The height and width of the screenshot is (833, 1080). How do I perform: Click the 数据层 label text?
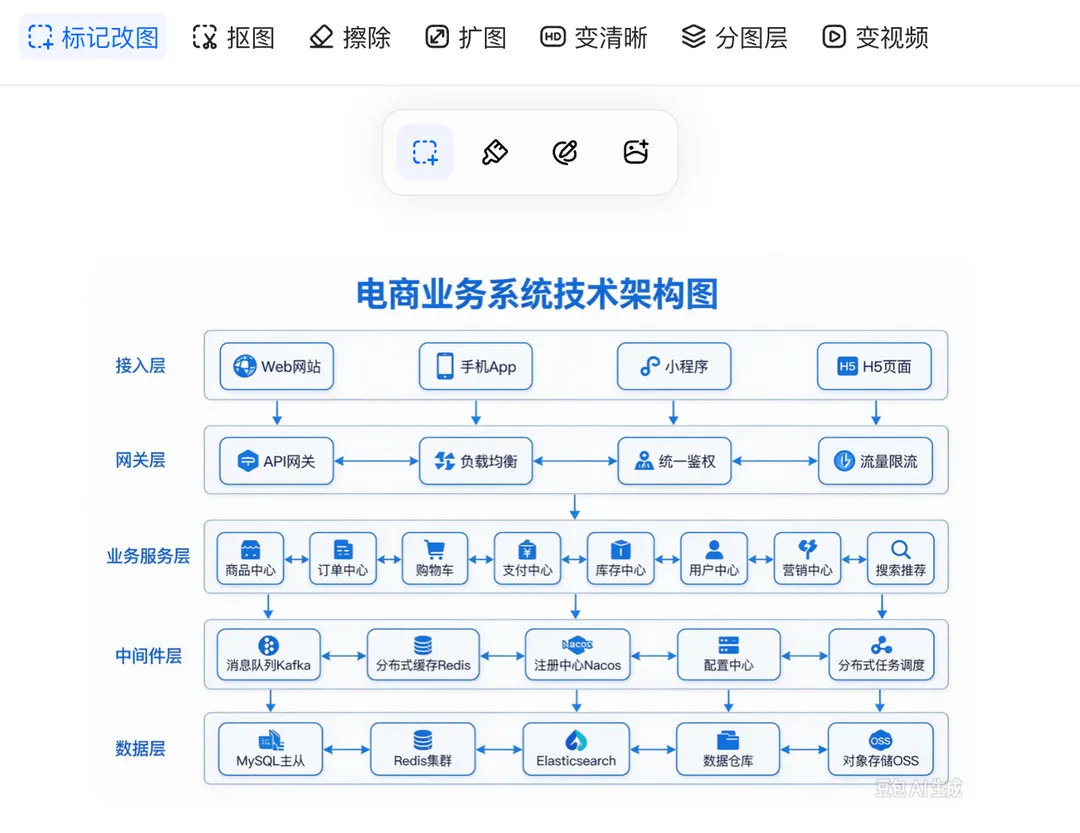pyautogui.click(x=141, y=748)
